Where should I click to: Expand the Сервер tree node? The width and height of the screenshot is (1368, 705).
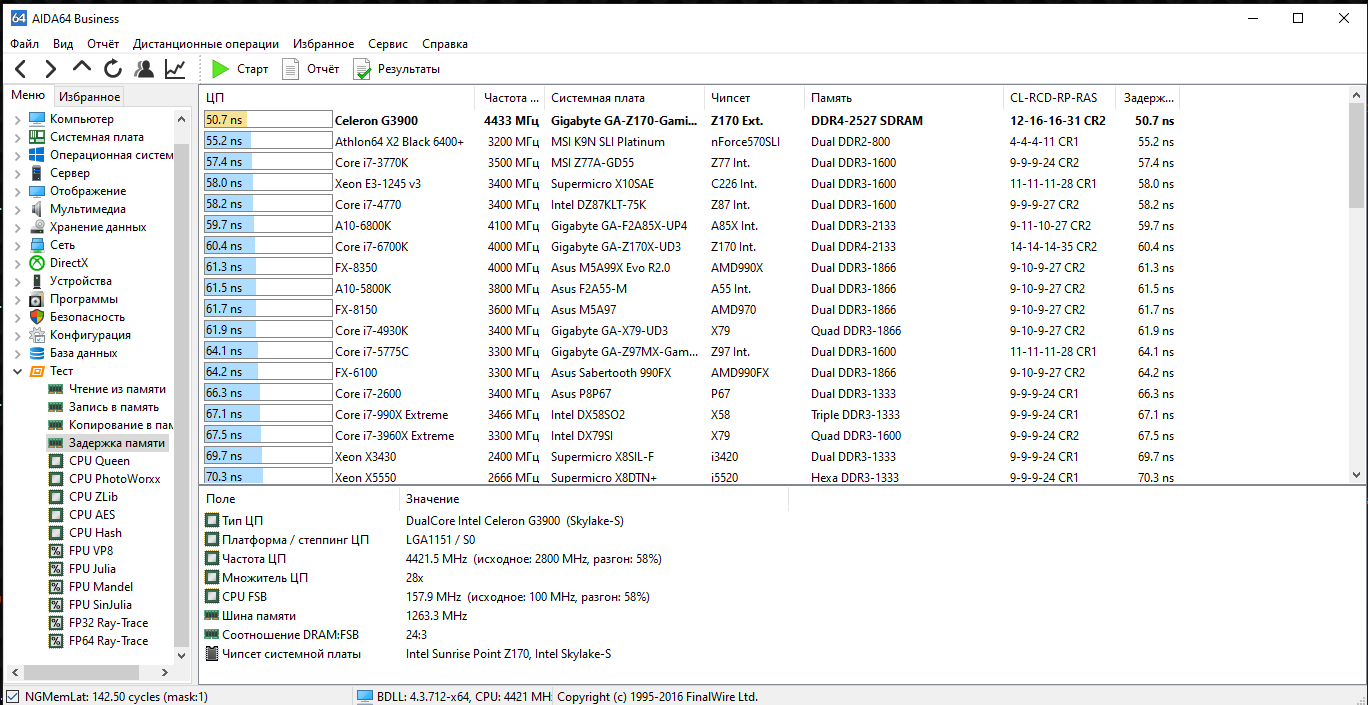click(17, 174)
